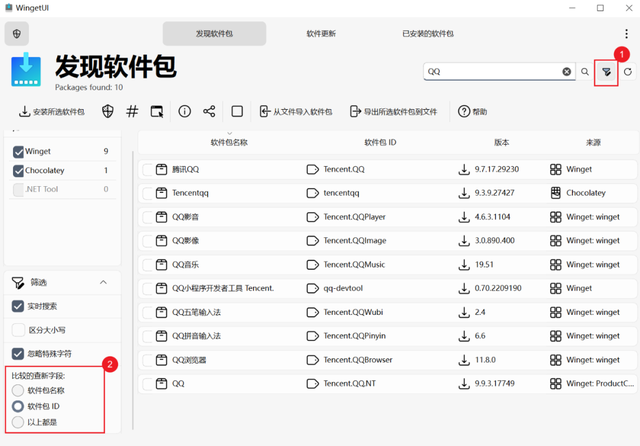
Task: Click the Chocolatey source icon in Tencentqq row
Action: coord(556,193)
